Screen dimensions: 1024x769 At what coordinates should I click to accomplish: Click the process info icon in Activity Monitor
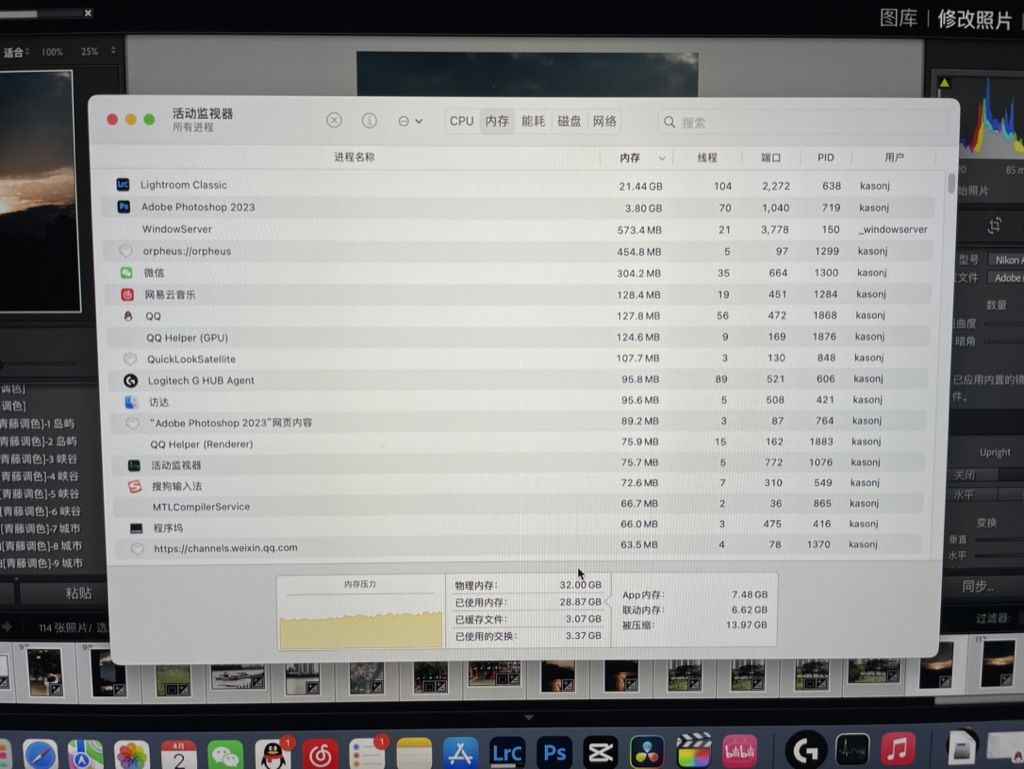368,120
